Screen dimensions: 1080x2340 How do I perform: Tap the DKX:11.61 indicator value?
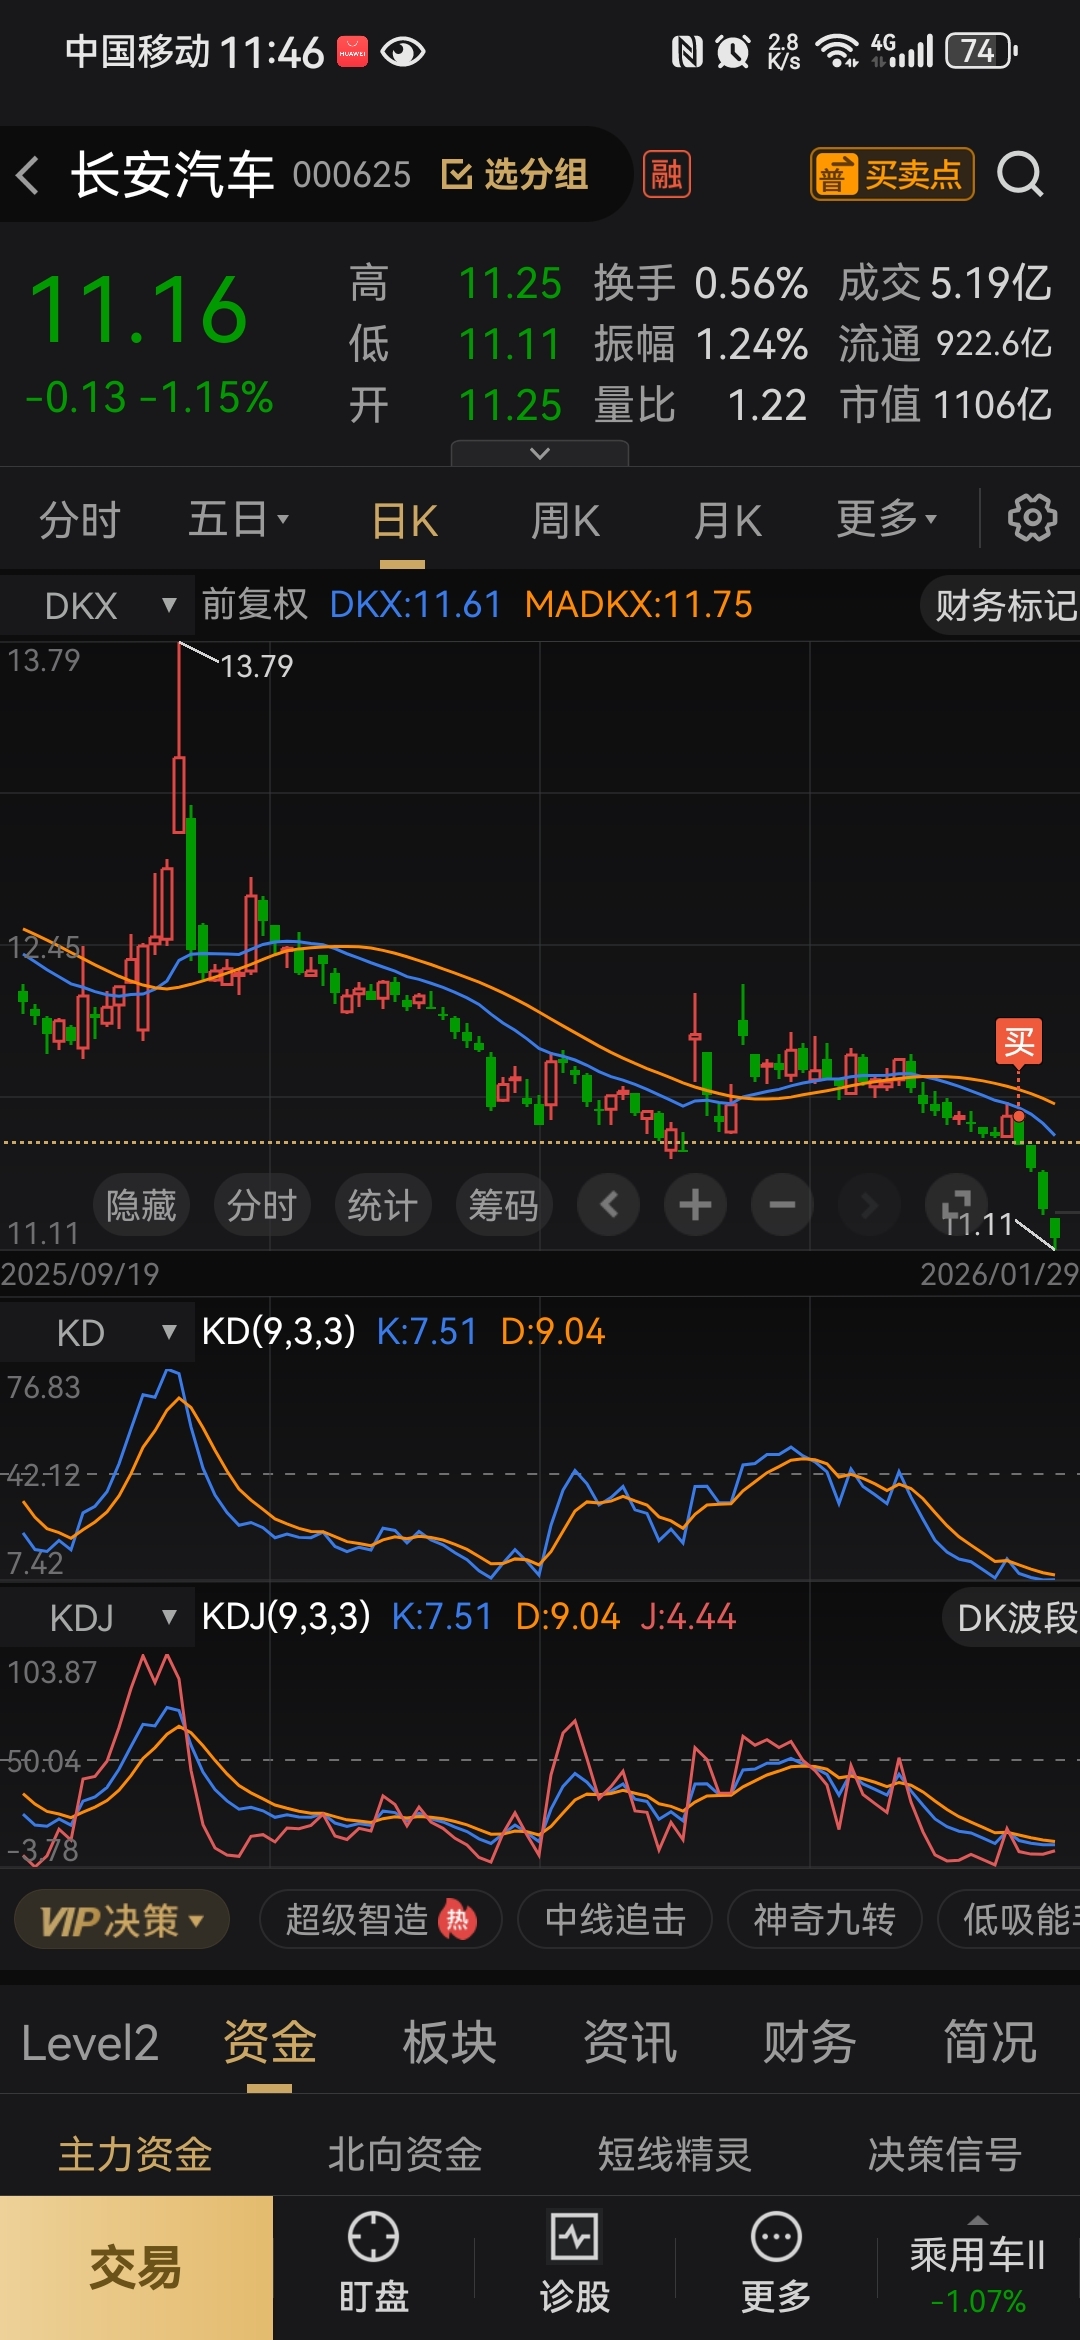click(x=415, y=604)
